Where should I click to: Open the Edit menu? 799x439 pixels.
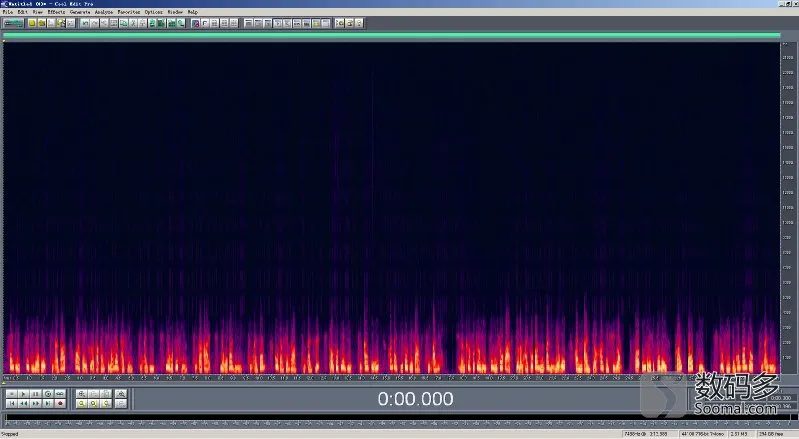coord(22,12)
